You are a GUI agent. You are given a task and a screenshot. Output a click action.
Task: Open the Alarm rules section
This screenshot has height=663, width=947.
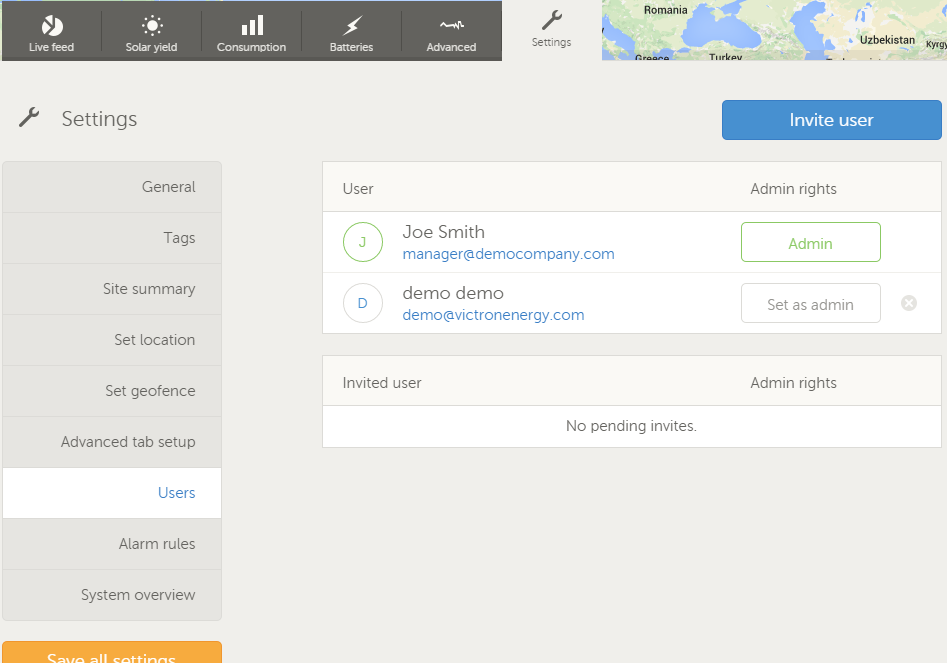pos(112,544)
